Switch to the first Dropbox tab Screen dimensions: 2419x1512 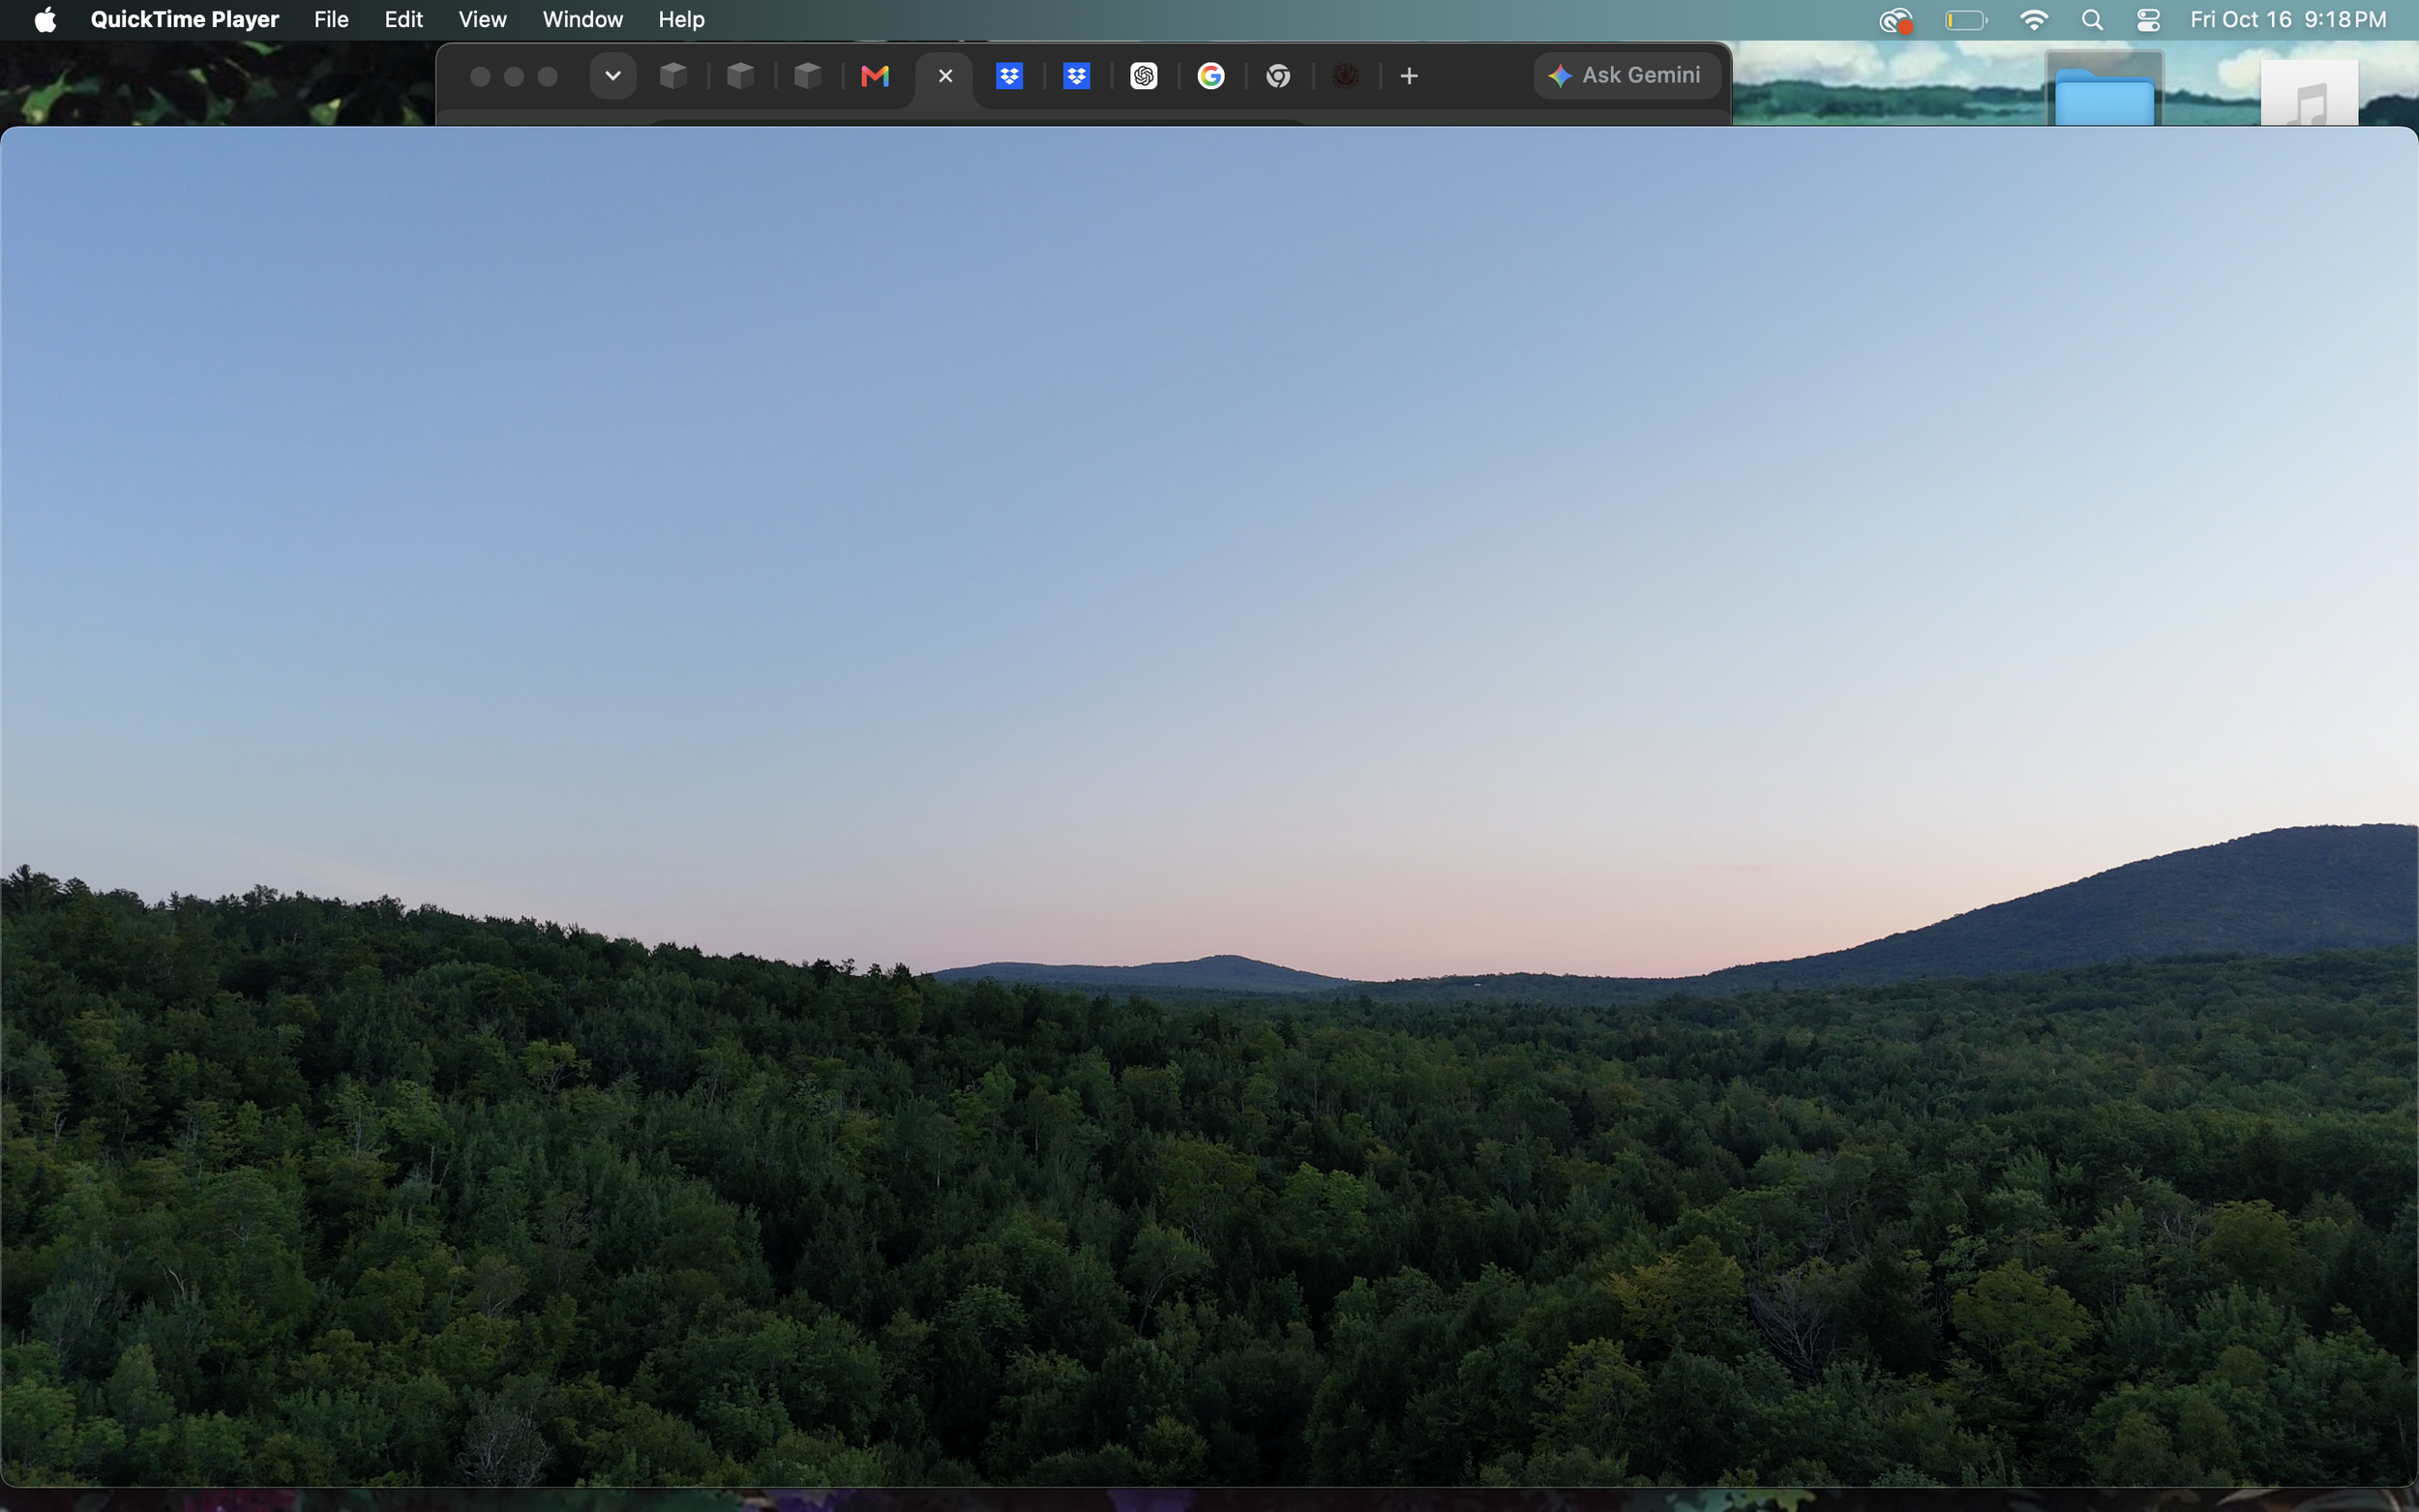click(x=1010, y=76)
